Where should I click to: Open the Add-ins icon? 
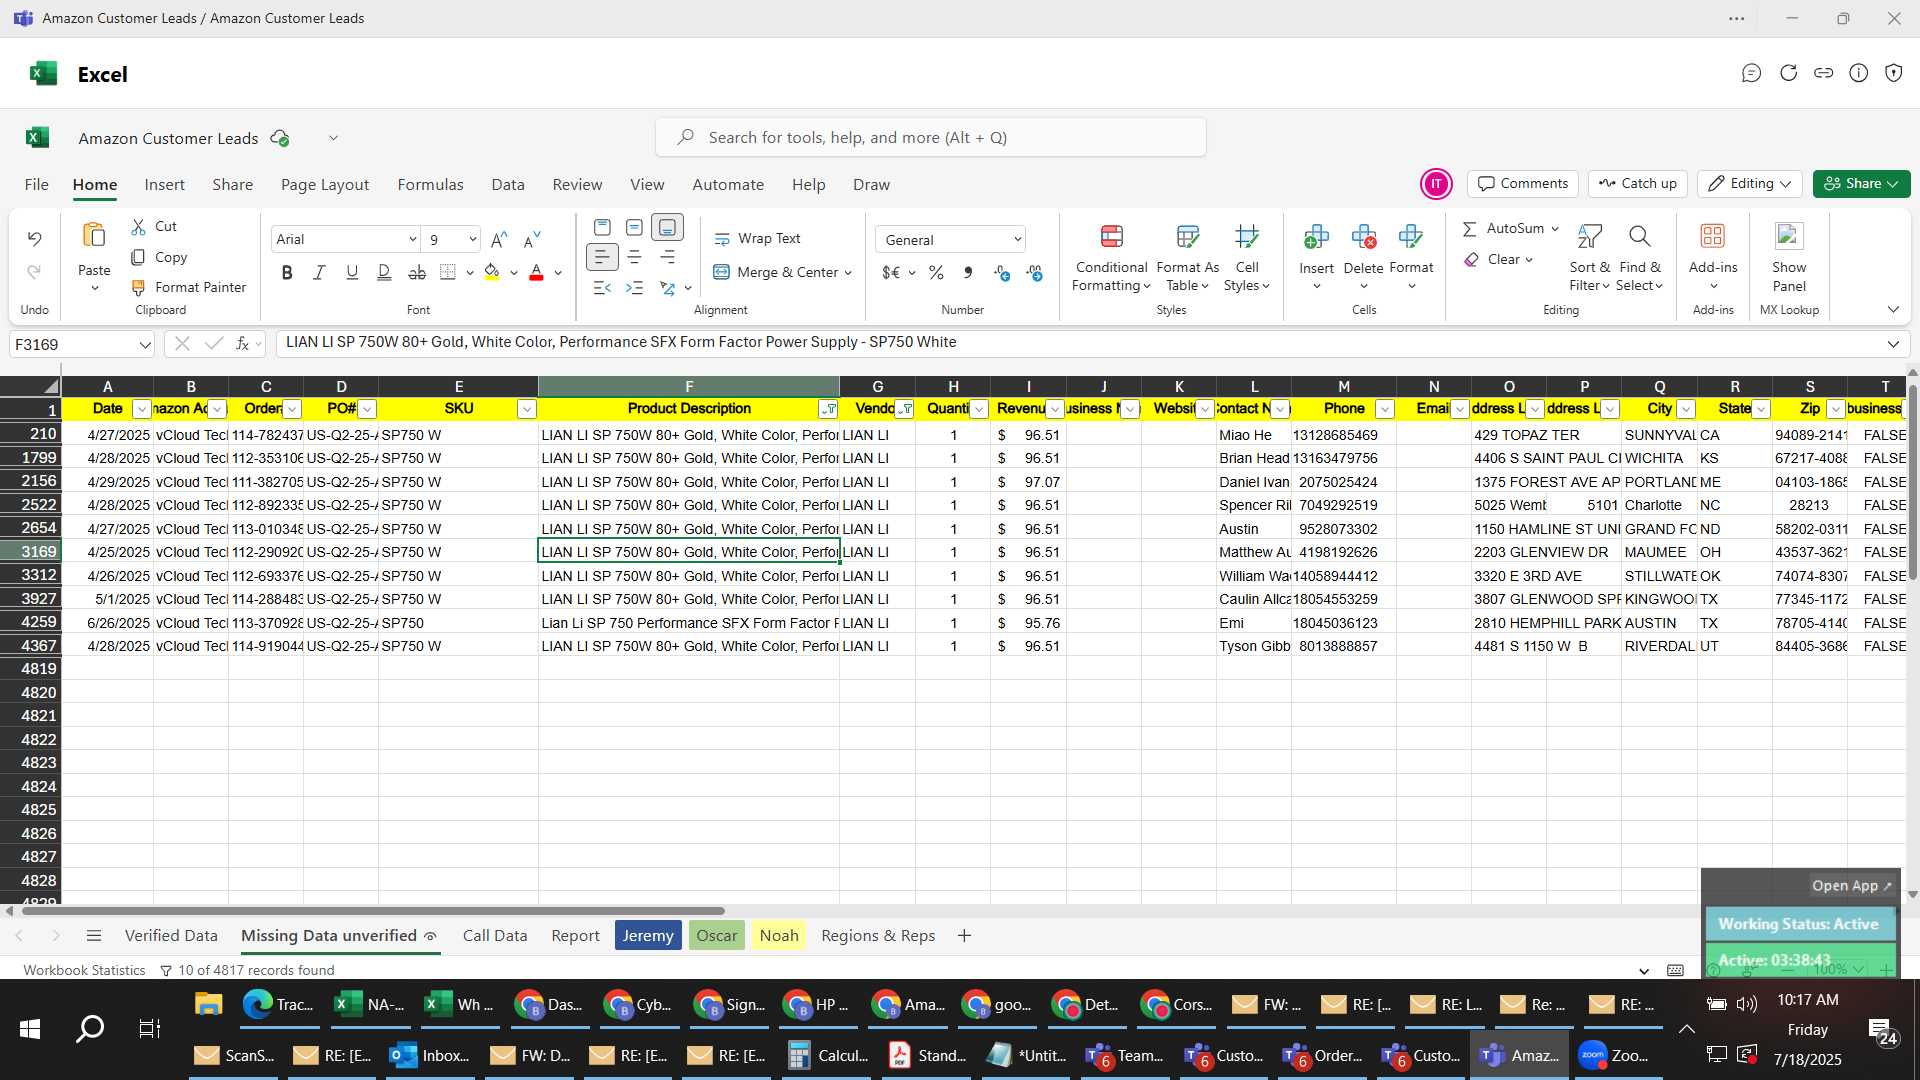click(x=1713, y=236)
